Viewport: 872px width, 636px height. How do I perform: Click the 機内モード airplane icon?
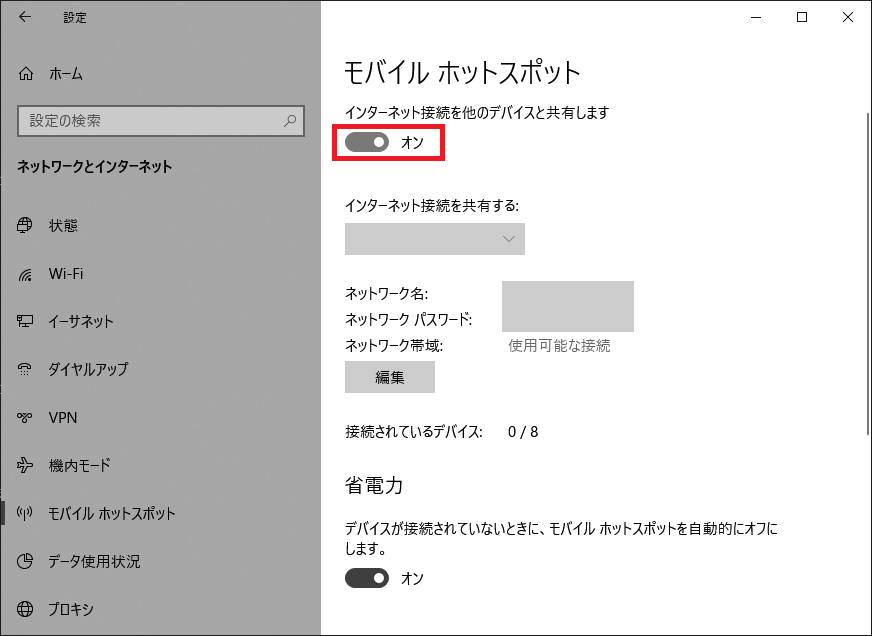click(x=26, y=466)
